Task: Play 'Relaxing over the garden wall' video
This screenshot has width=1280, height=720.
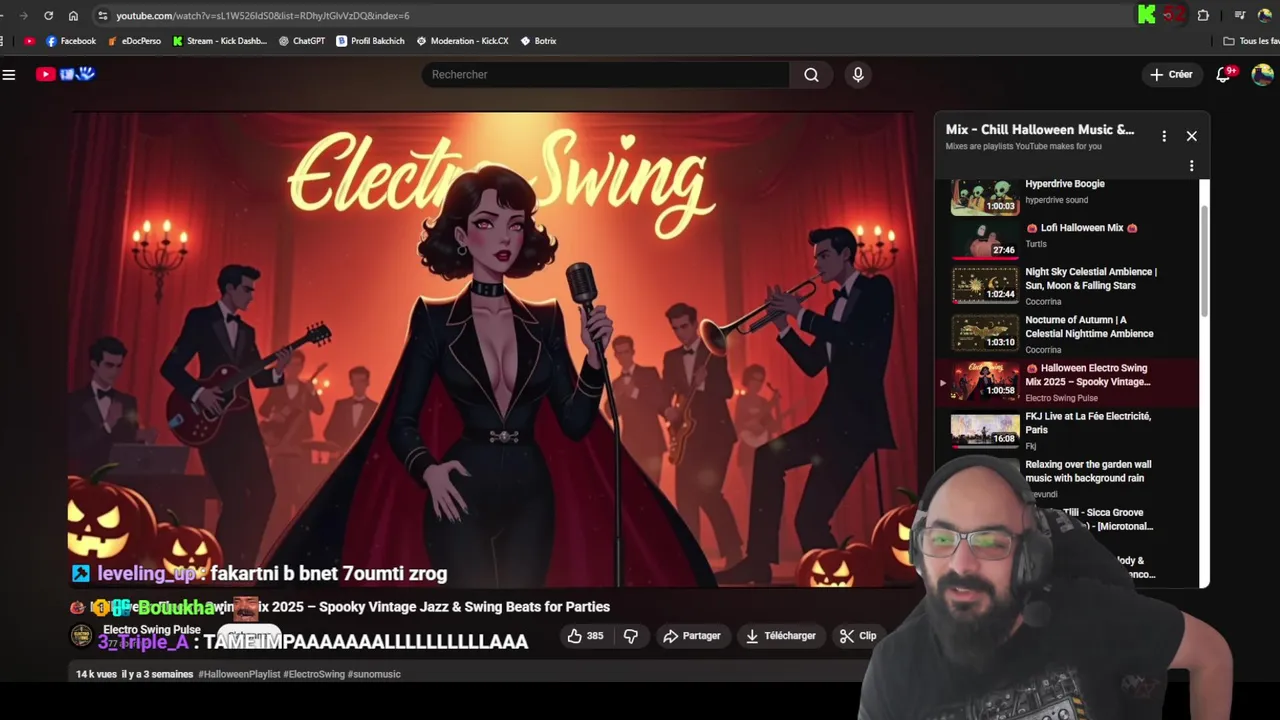Action: click(x=1088, y=471)
